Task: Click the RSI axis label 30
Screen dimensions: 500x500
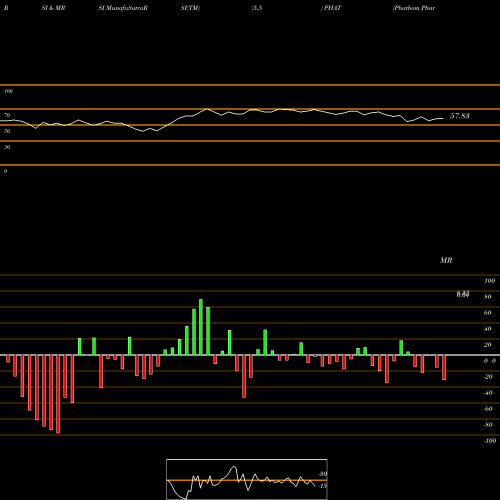Action: coord(7,147)
